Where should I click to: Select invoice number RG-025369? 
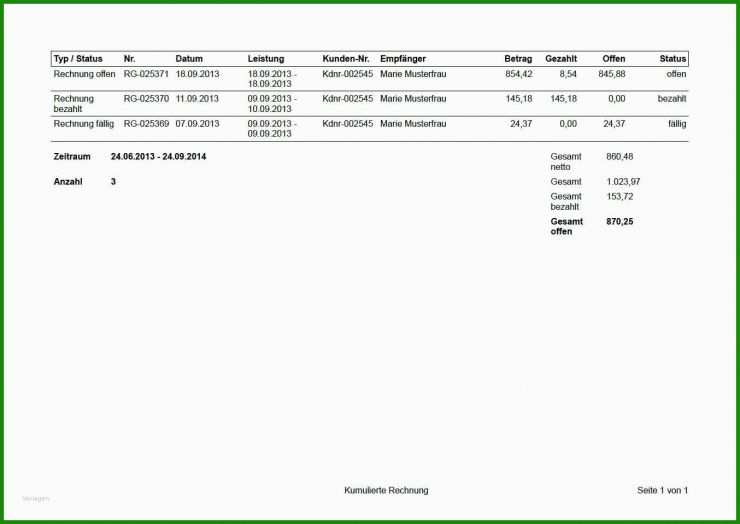[146, 124]
